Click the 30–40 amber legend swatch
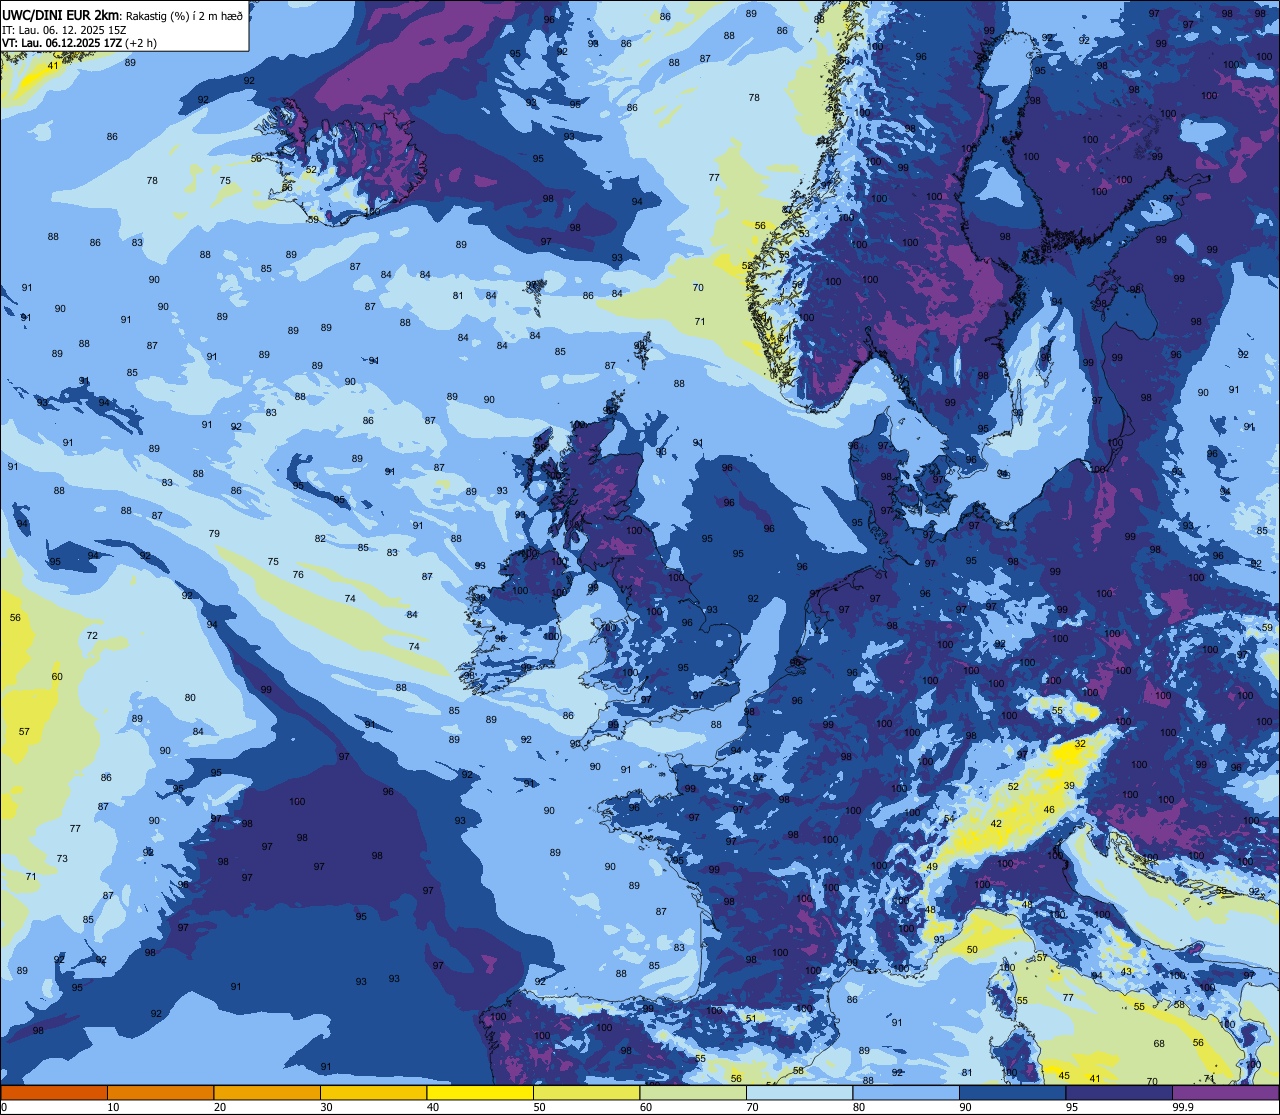Viewport: 1280px width, 1115px height. tap(373, 1092)
